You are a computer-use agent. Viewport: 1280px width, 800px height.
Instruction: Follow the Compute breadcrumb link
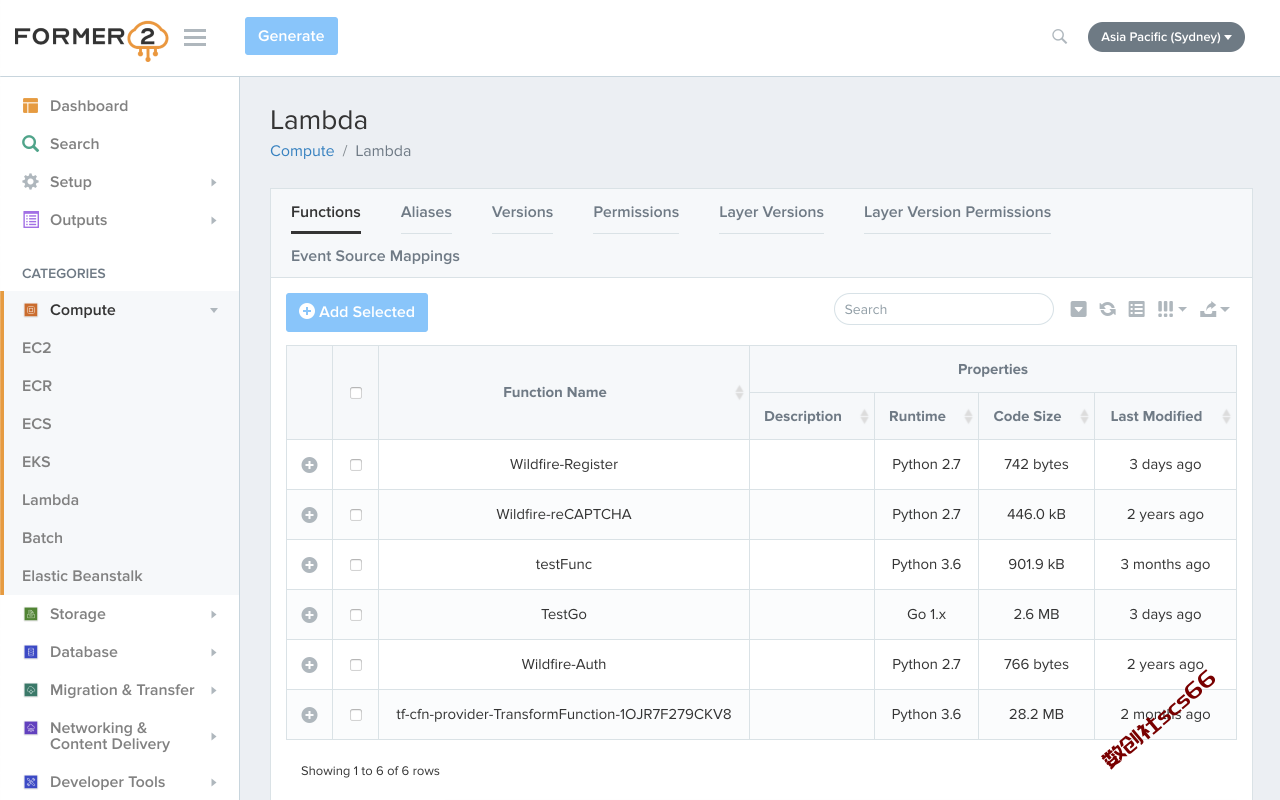click(x=302, y=151)
